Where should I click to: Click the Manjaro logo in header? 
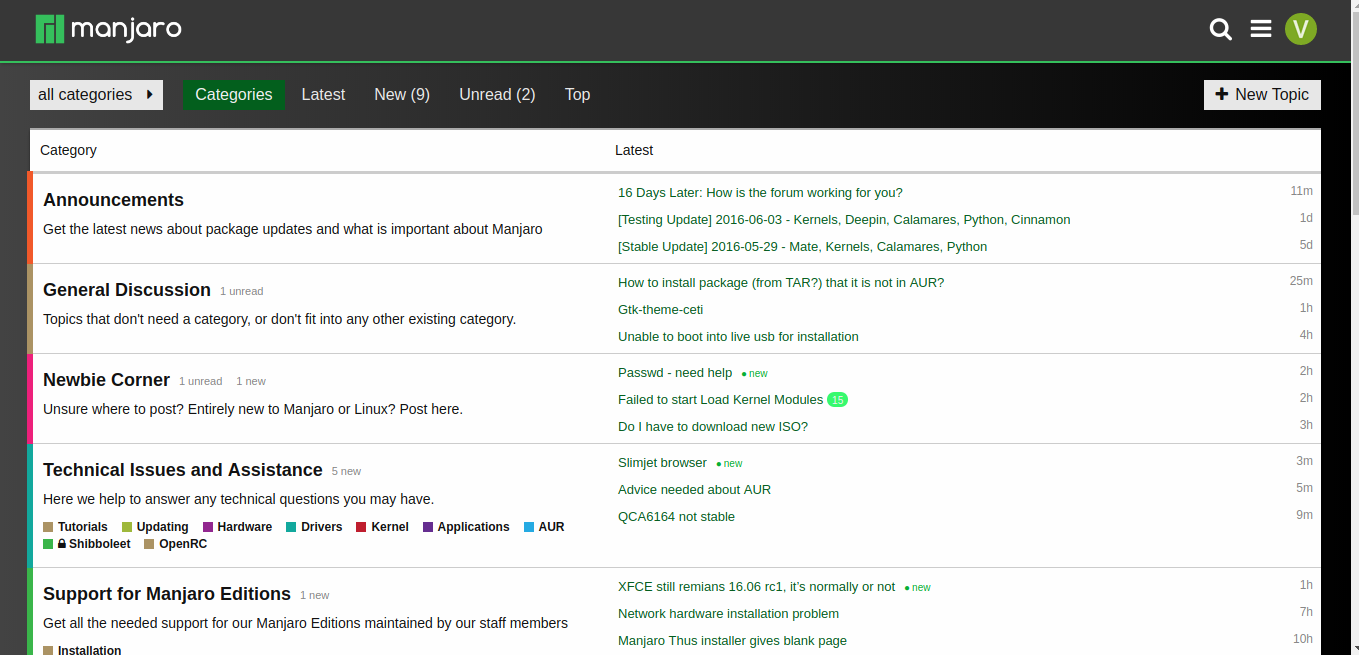[108, 29]
